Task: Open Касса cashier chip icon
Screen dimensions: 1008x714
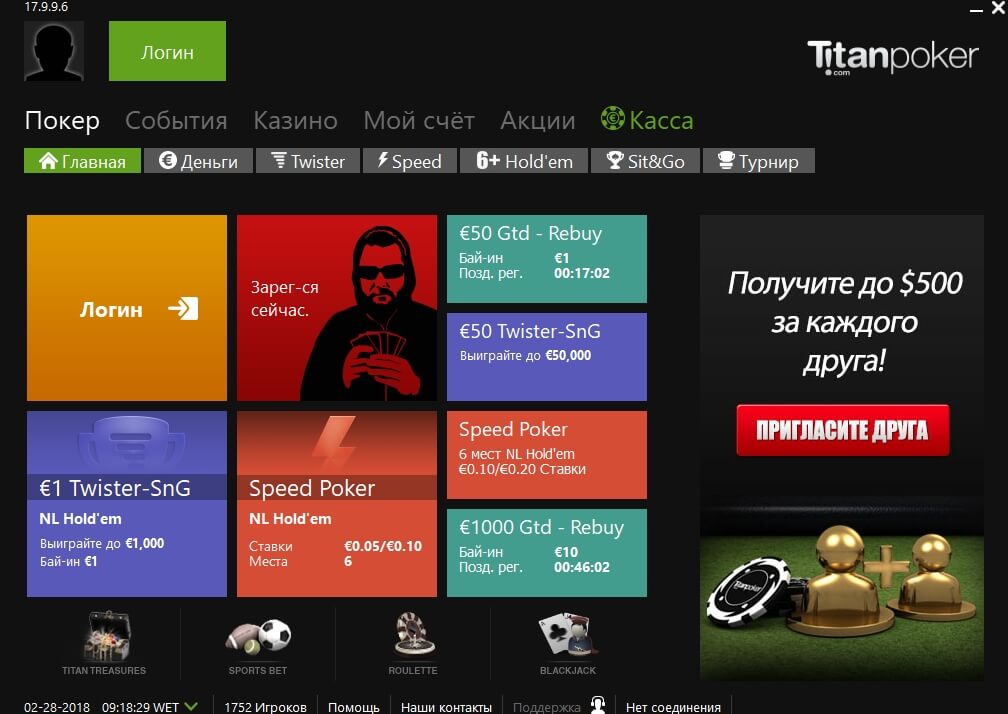Action: click(x=612, y=118)
